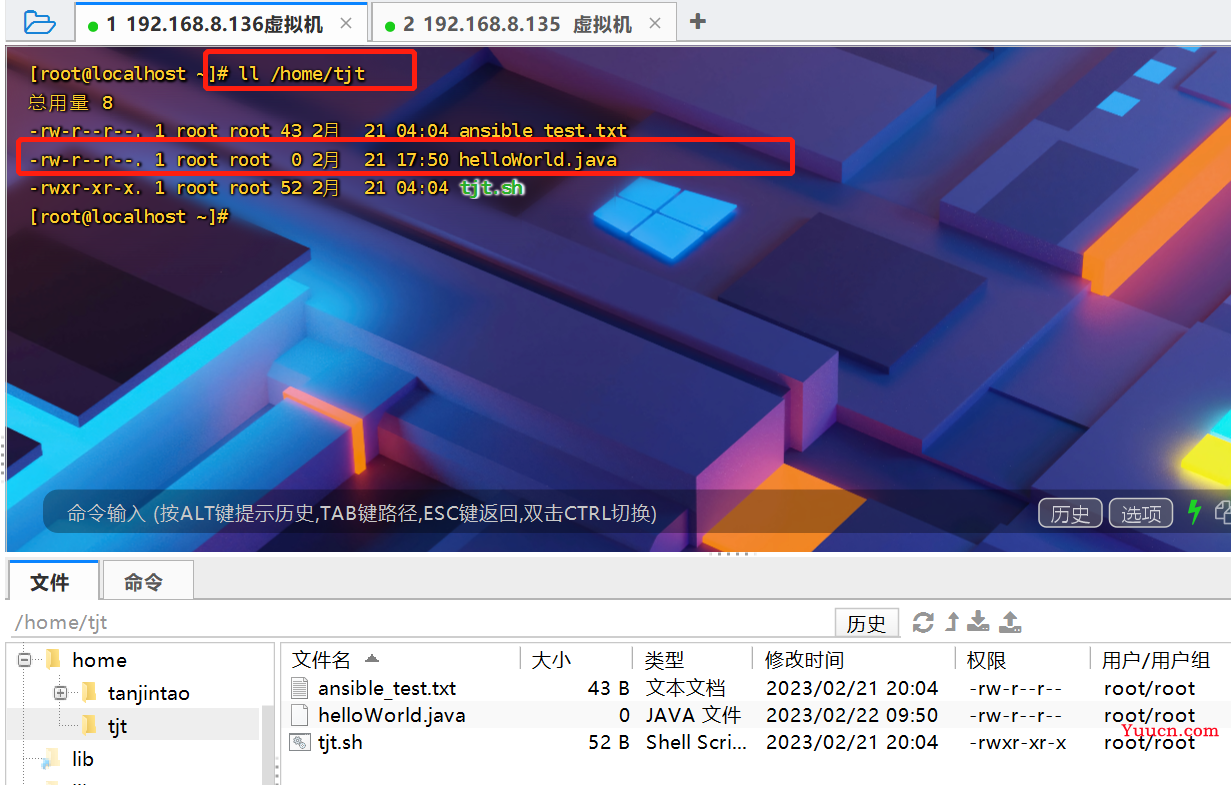Click the -rwxr-xr-x permission cell
The image size is (1231, 785).
click(1018, 742)
